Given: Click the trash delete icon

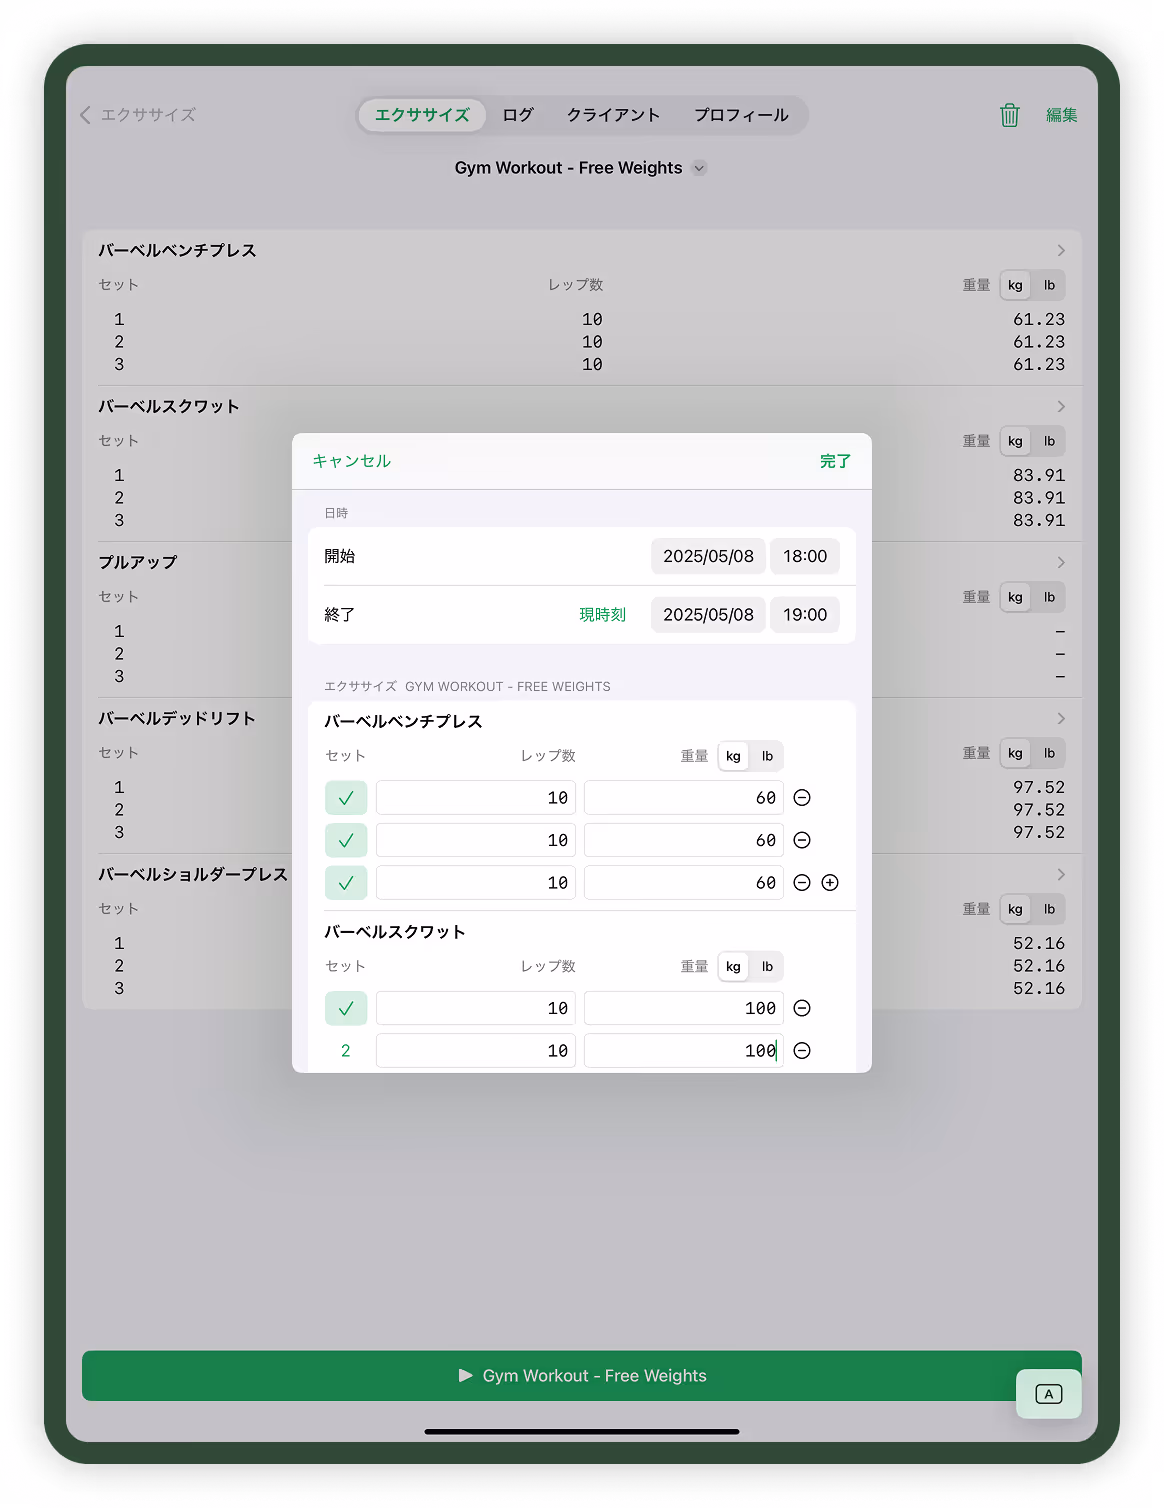Looking at the screenshot, I should coord(1009,115).
